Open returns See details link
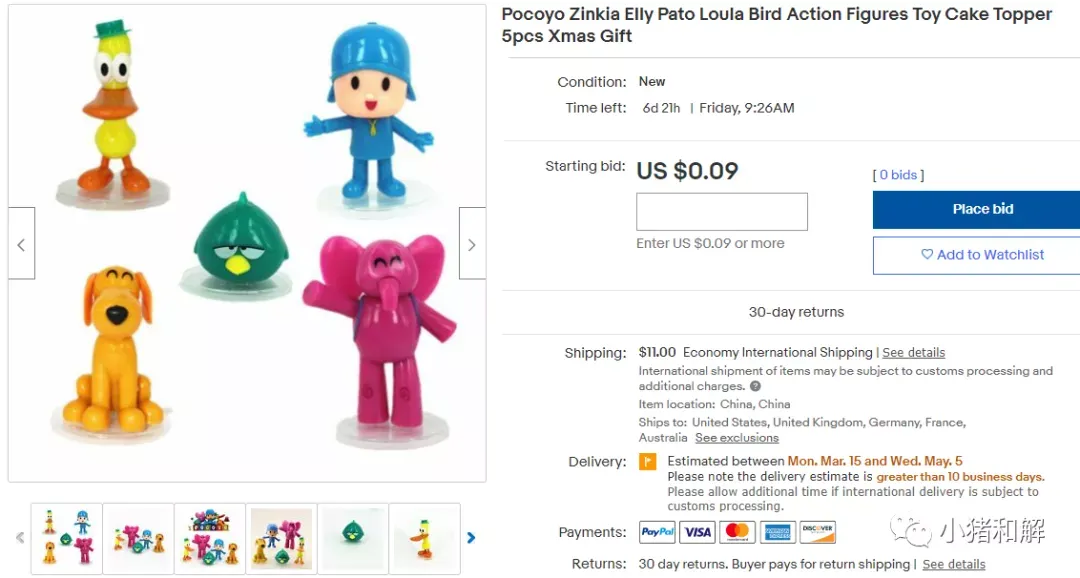Viewport: 1080px width, 578px height. [953, 564]
